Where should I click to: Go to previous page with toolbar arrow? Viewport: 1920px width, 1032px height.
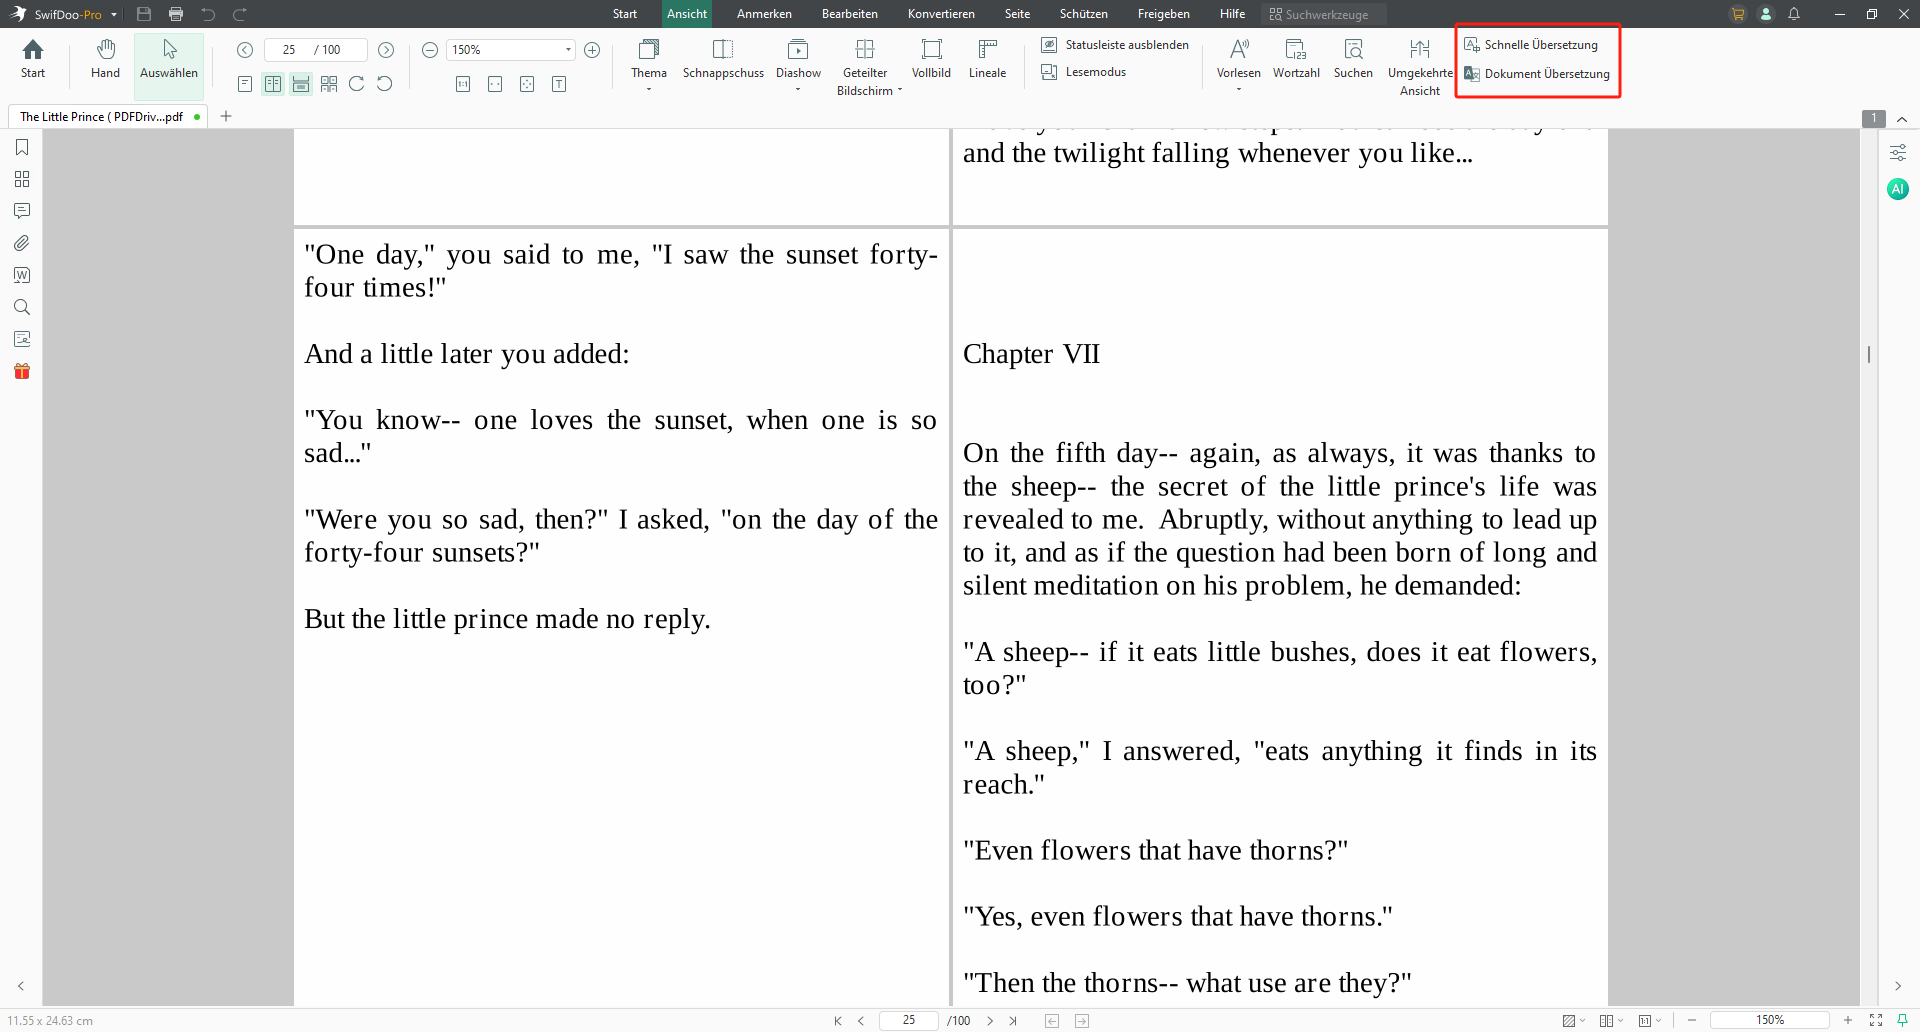(245, 50)
